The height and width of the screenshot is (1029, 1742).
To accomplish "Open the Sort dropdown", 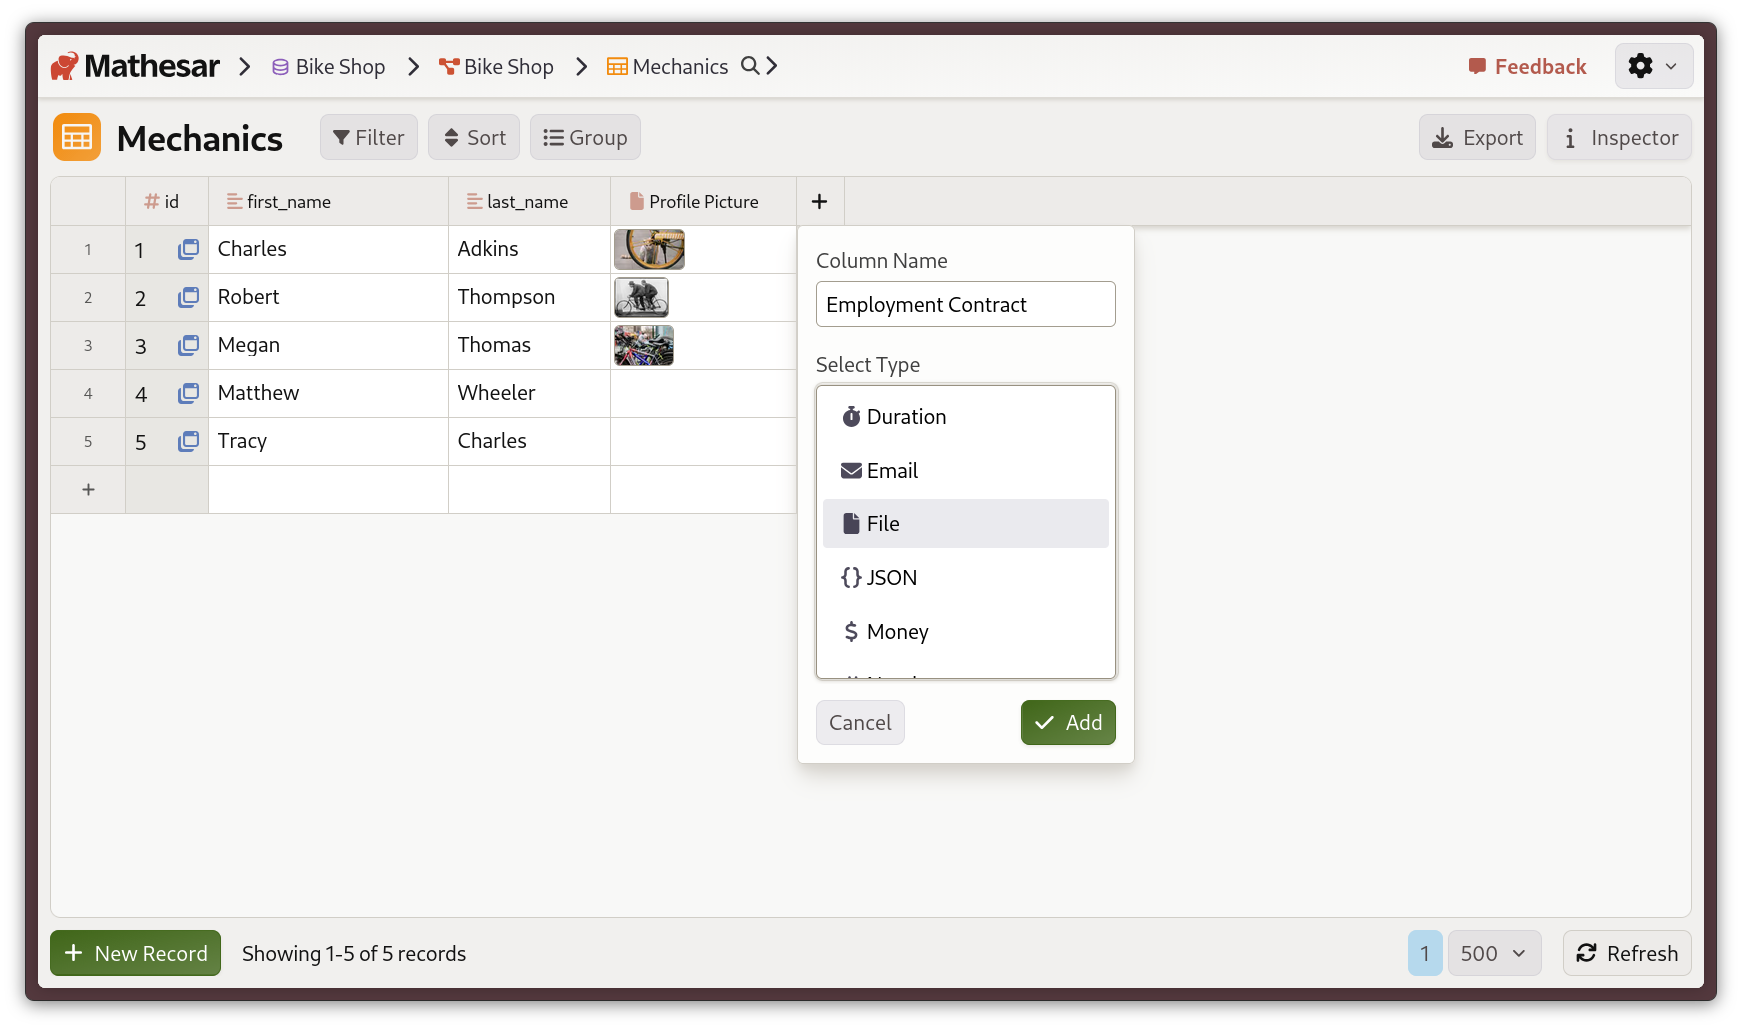I will (474, 138).
